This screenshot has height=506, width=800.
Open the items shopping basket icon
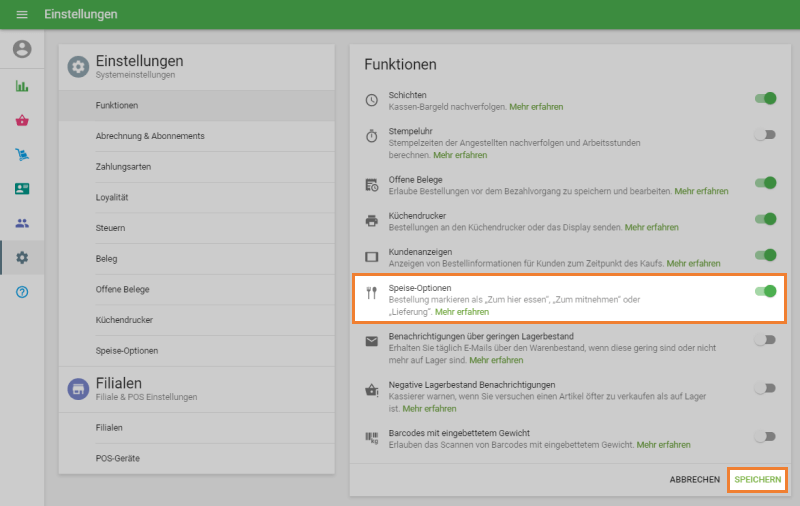pos(22,120)
